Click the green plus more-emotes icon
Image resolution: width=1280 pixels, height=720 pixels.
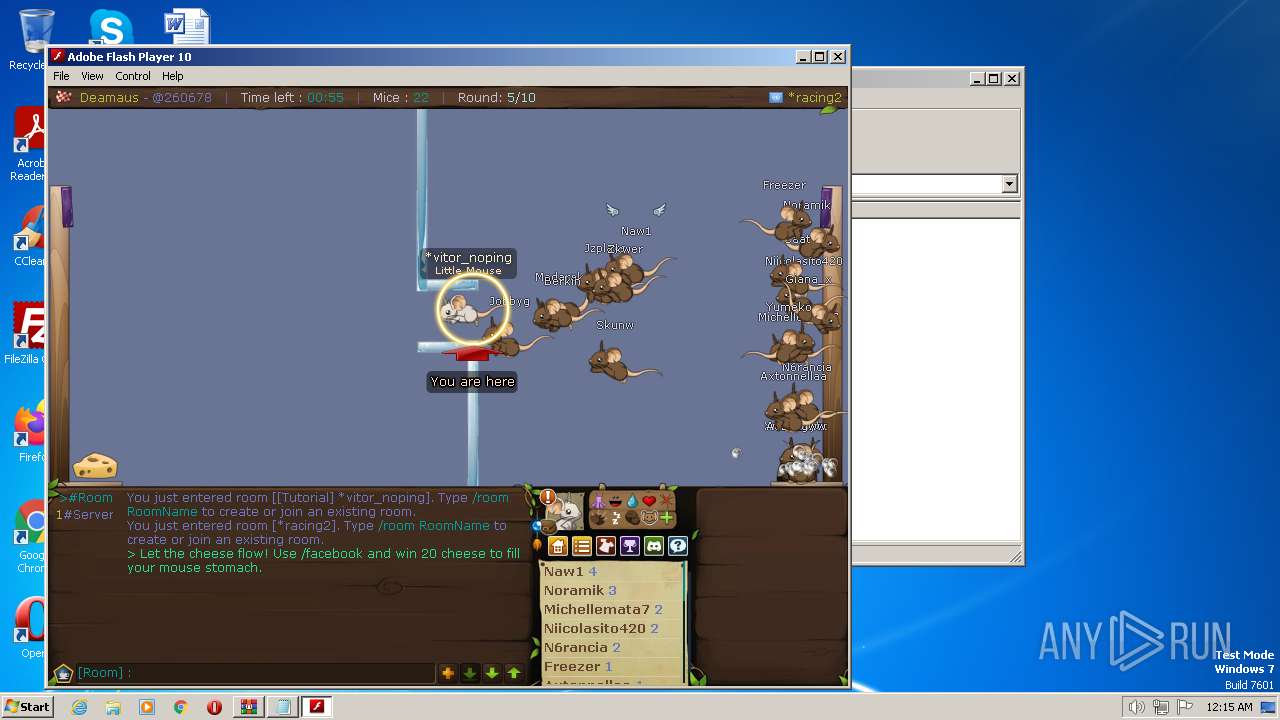[x=666, y=518]
